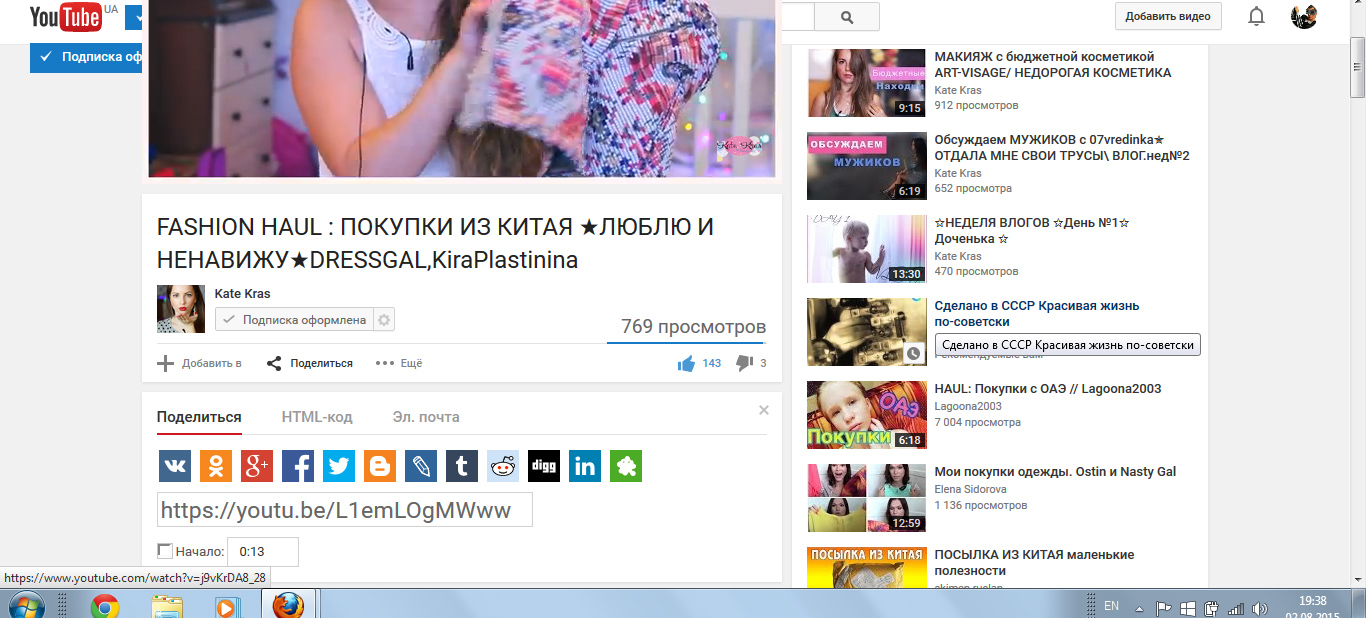
Task: Open video Обсуждаем МУЖИКОВ с 07vredinka
Action: coord(1062,148)
